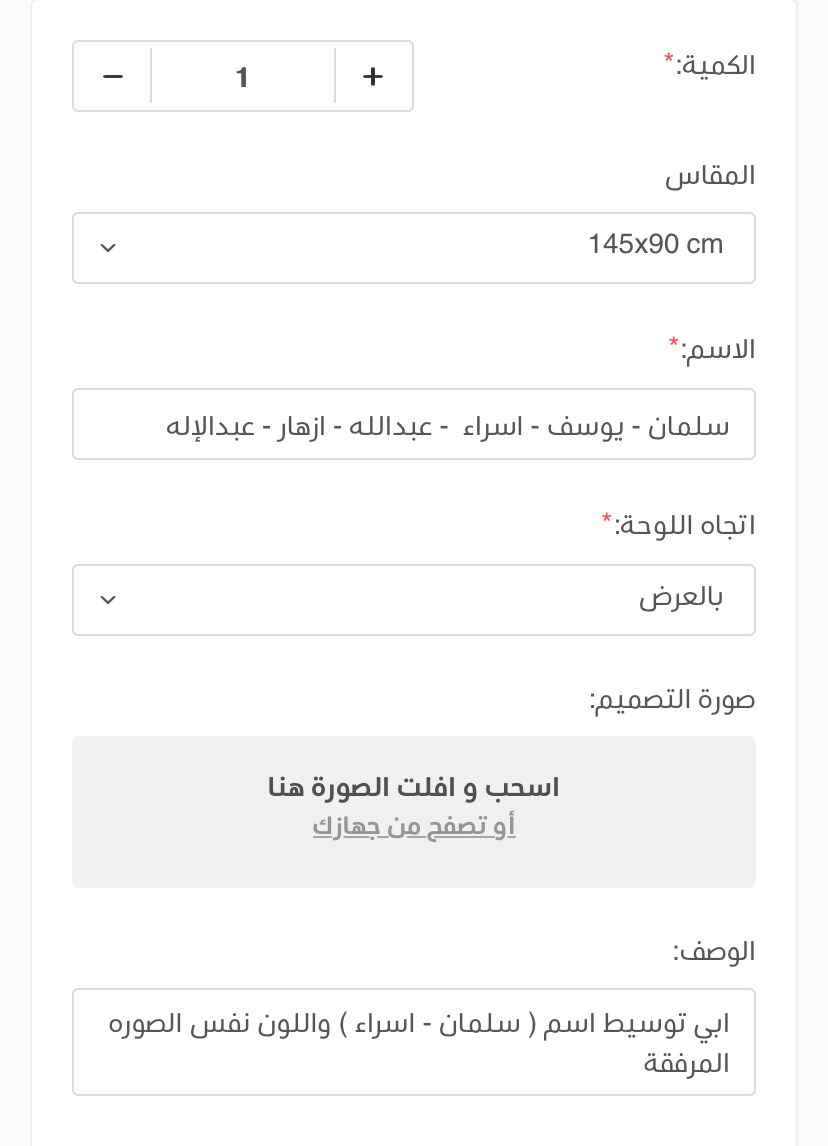828x1146 pixels.
Task: Click the الوصف field label
Action: click(714, 951)
